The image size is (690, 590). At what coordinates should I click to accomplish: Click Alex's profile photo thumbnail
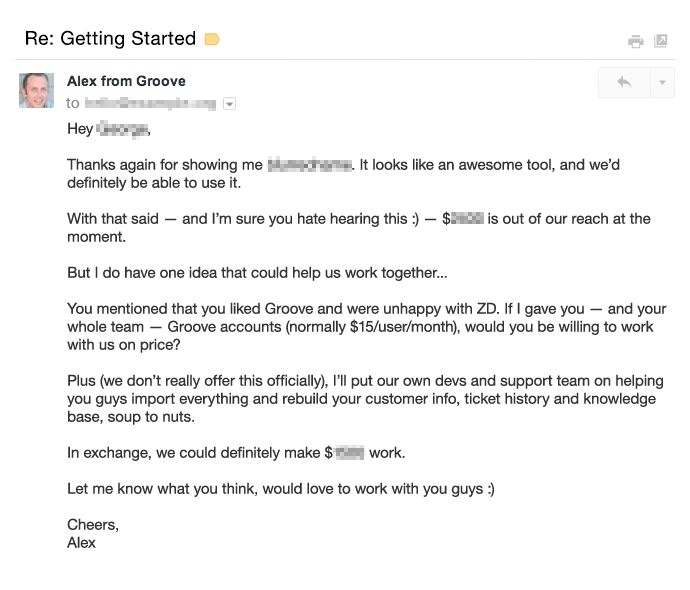tap(36, 90)
